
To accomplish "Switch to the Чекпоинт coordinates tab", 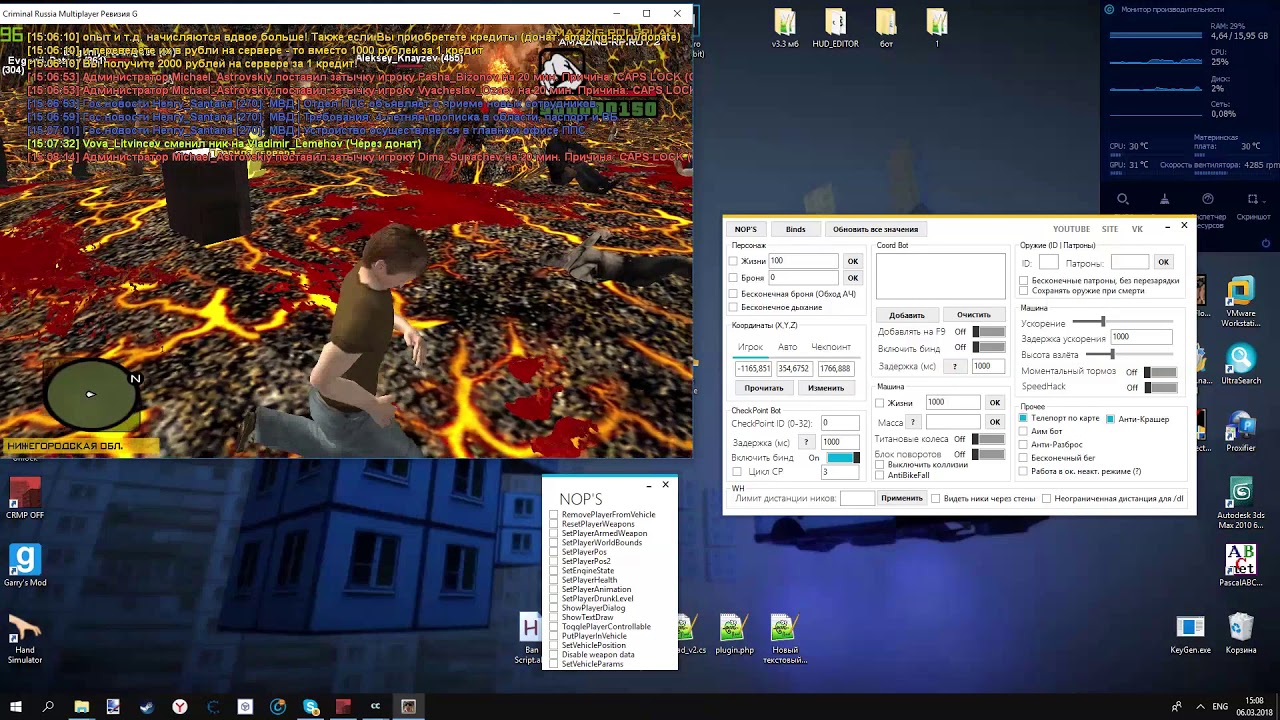I will point(831,347).
